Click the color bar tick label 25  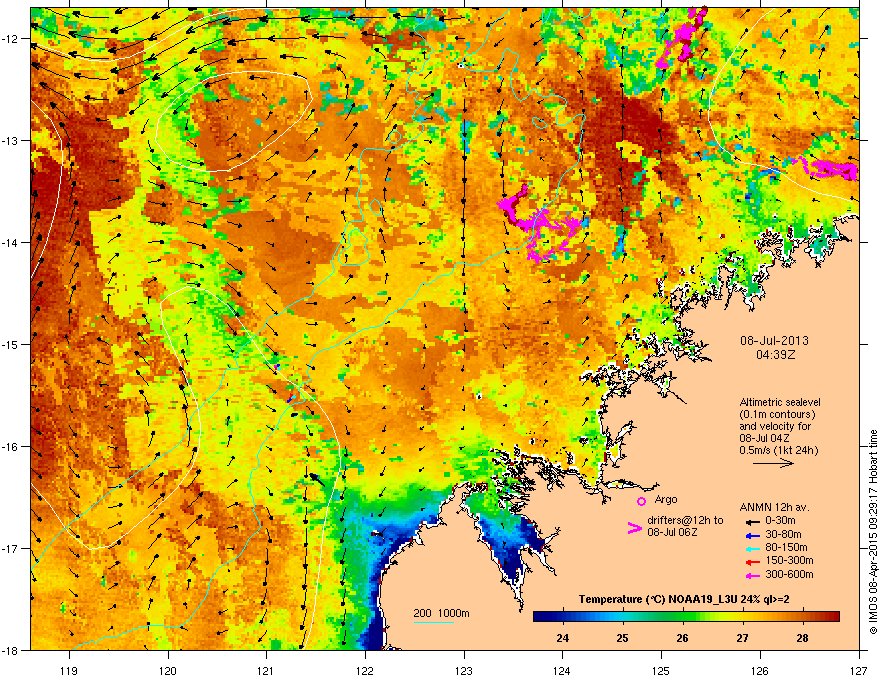622,638
